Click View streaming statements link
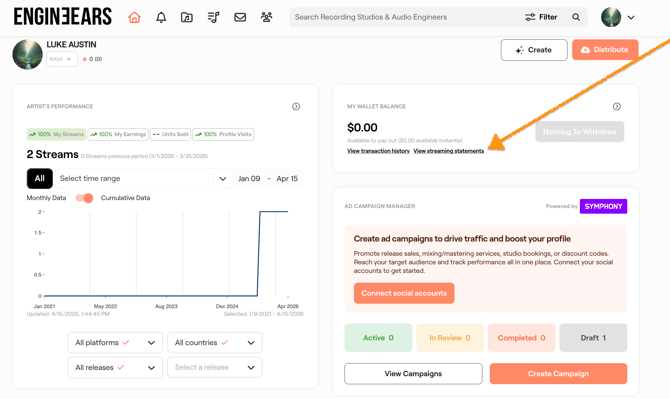The height and width of the screenshot is (399, 670). click(x=449, y=151)
